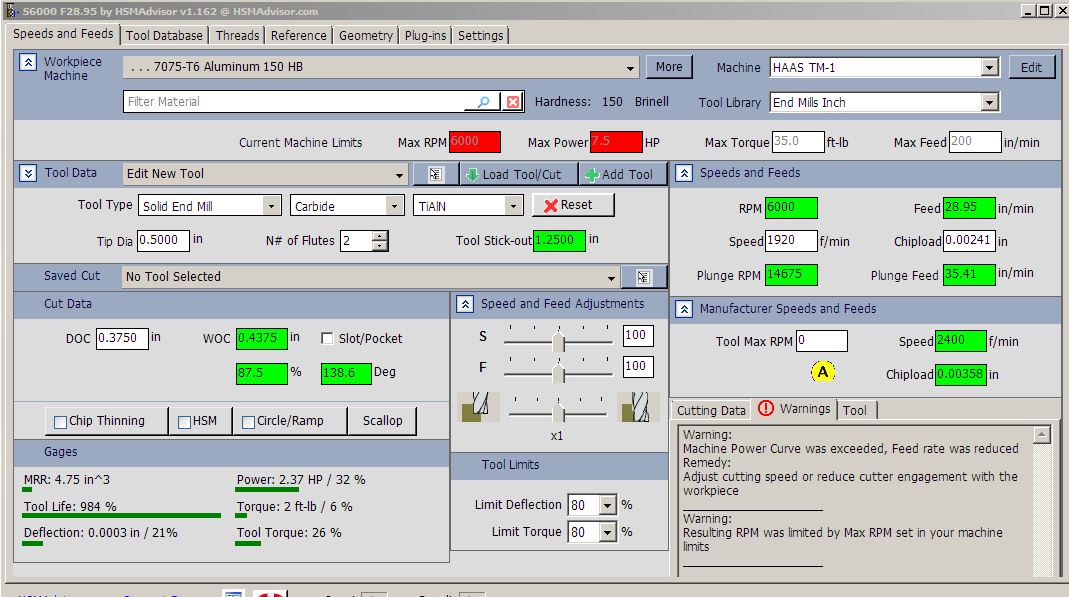Viewport: 1069px width, 597px height.
Task: Collapse the Speed and Feed Adjustments panel
Action: pyautogui.click(x=464, y=304)
